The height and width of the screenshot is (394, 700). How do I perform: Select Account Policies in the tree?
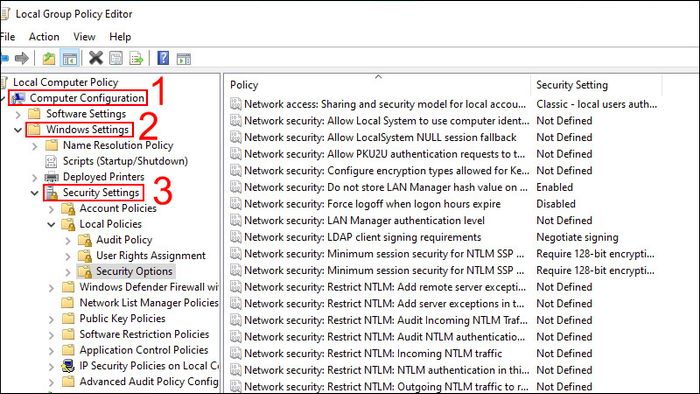[x=118, y=208]
